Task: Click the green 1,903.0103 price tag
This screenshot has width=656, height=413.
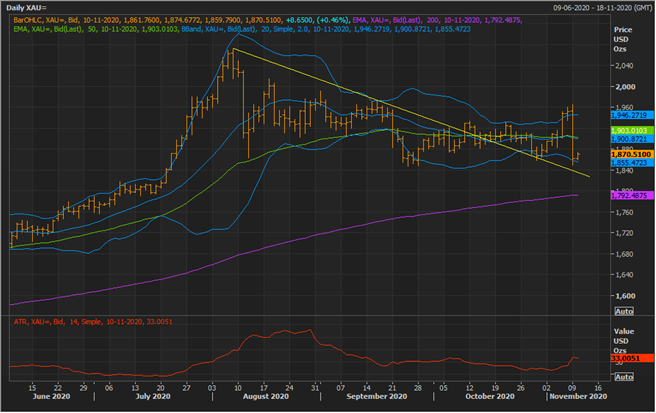Action: [x=632, y=131]
